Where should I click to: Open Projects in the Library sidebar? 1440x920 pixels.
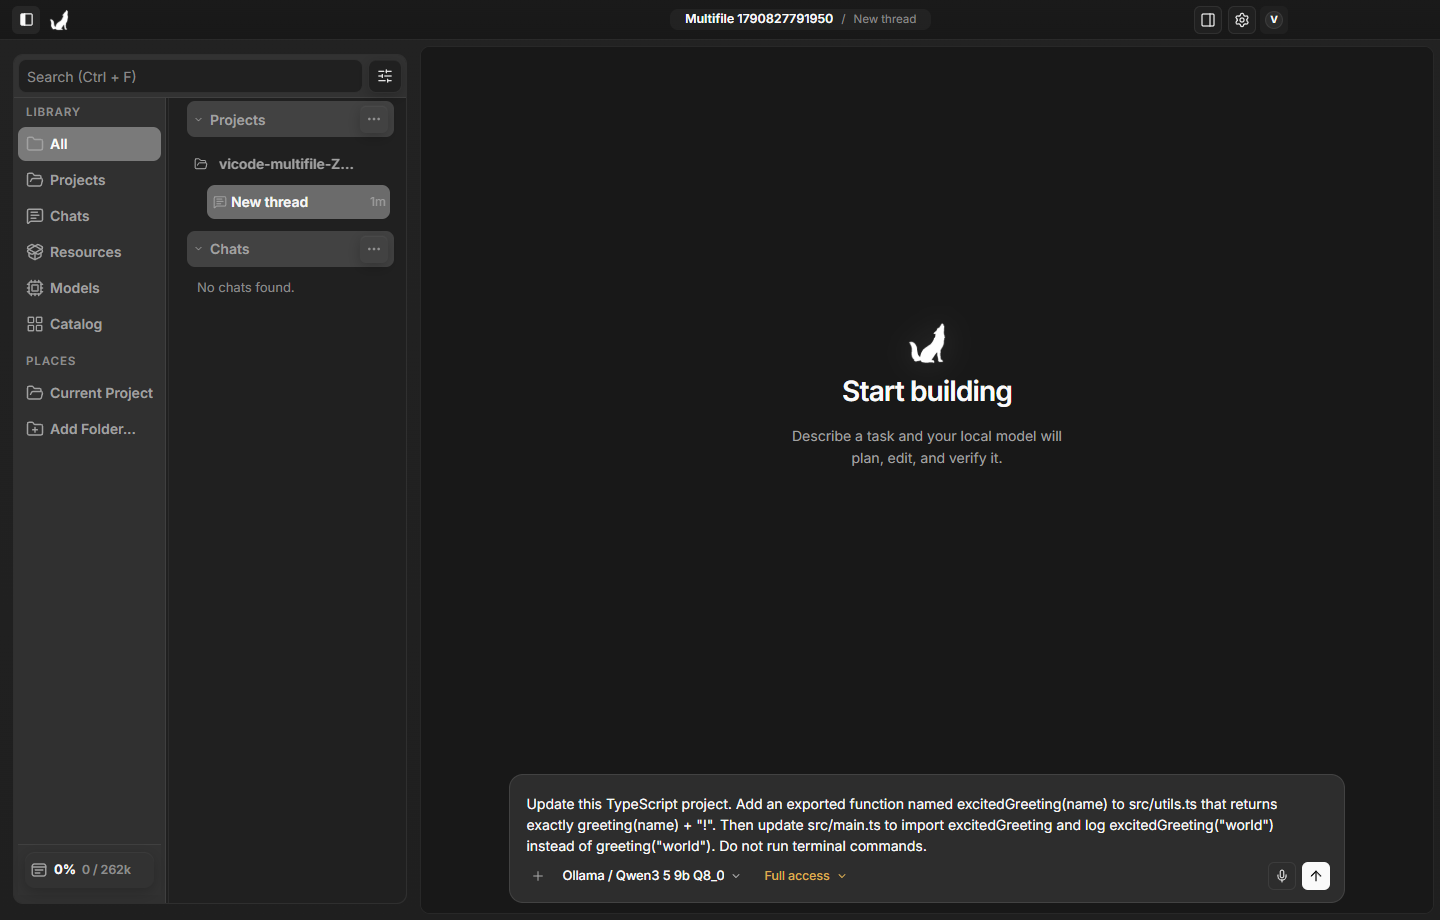pos(89,180)
